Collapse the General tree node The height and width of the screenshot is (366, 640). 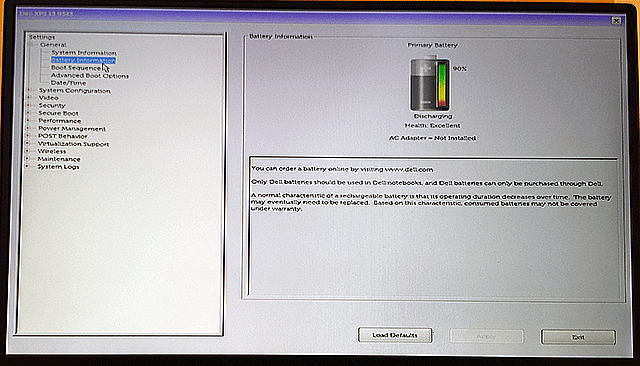30,44
